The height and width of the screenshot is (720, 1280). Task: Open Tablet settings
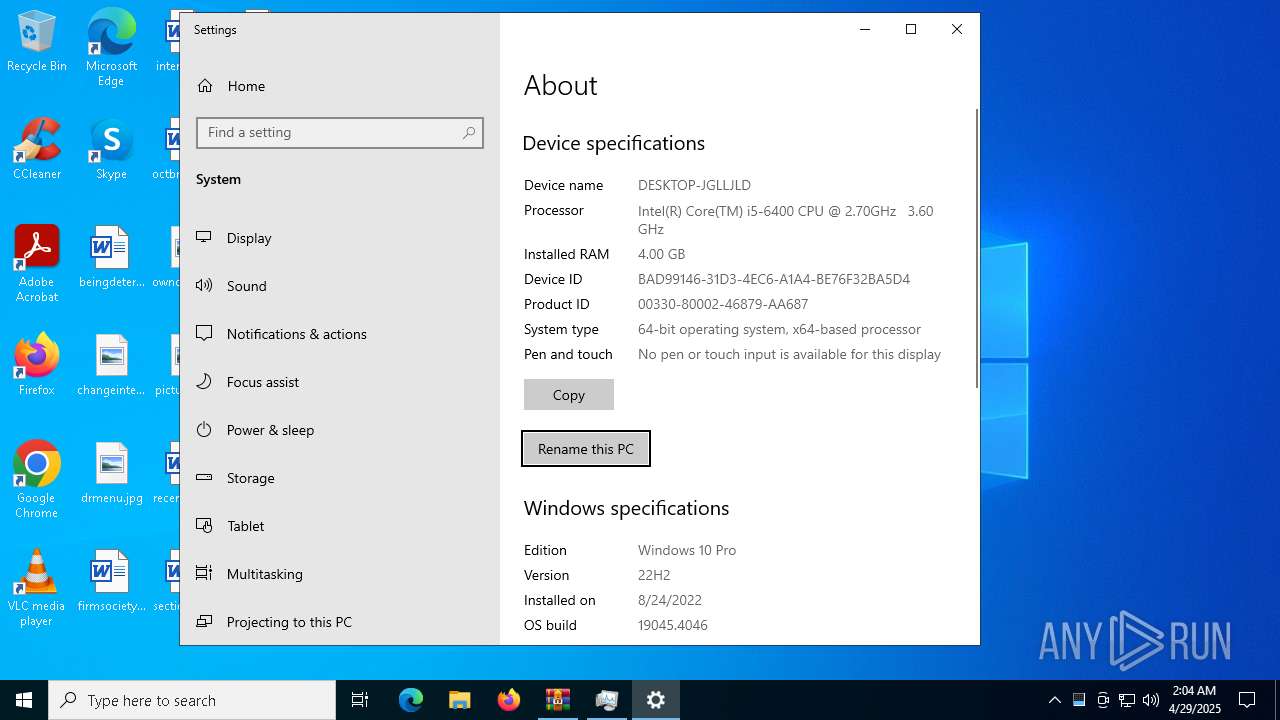(x=340, y=526)
